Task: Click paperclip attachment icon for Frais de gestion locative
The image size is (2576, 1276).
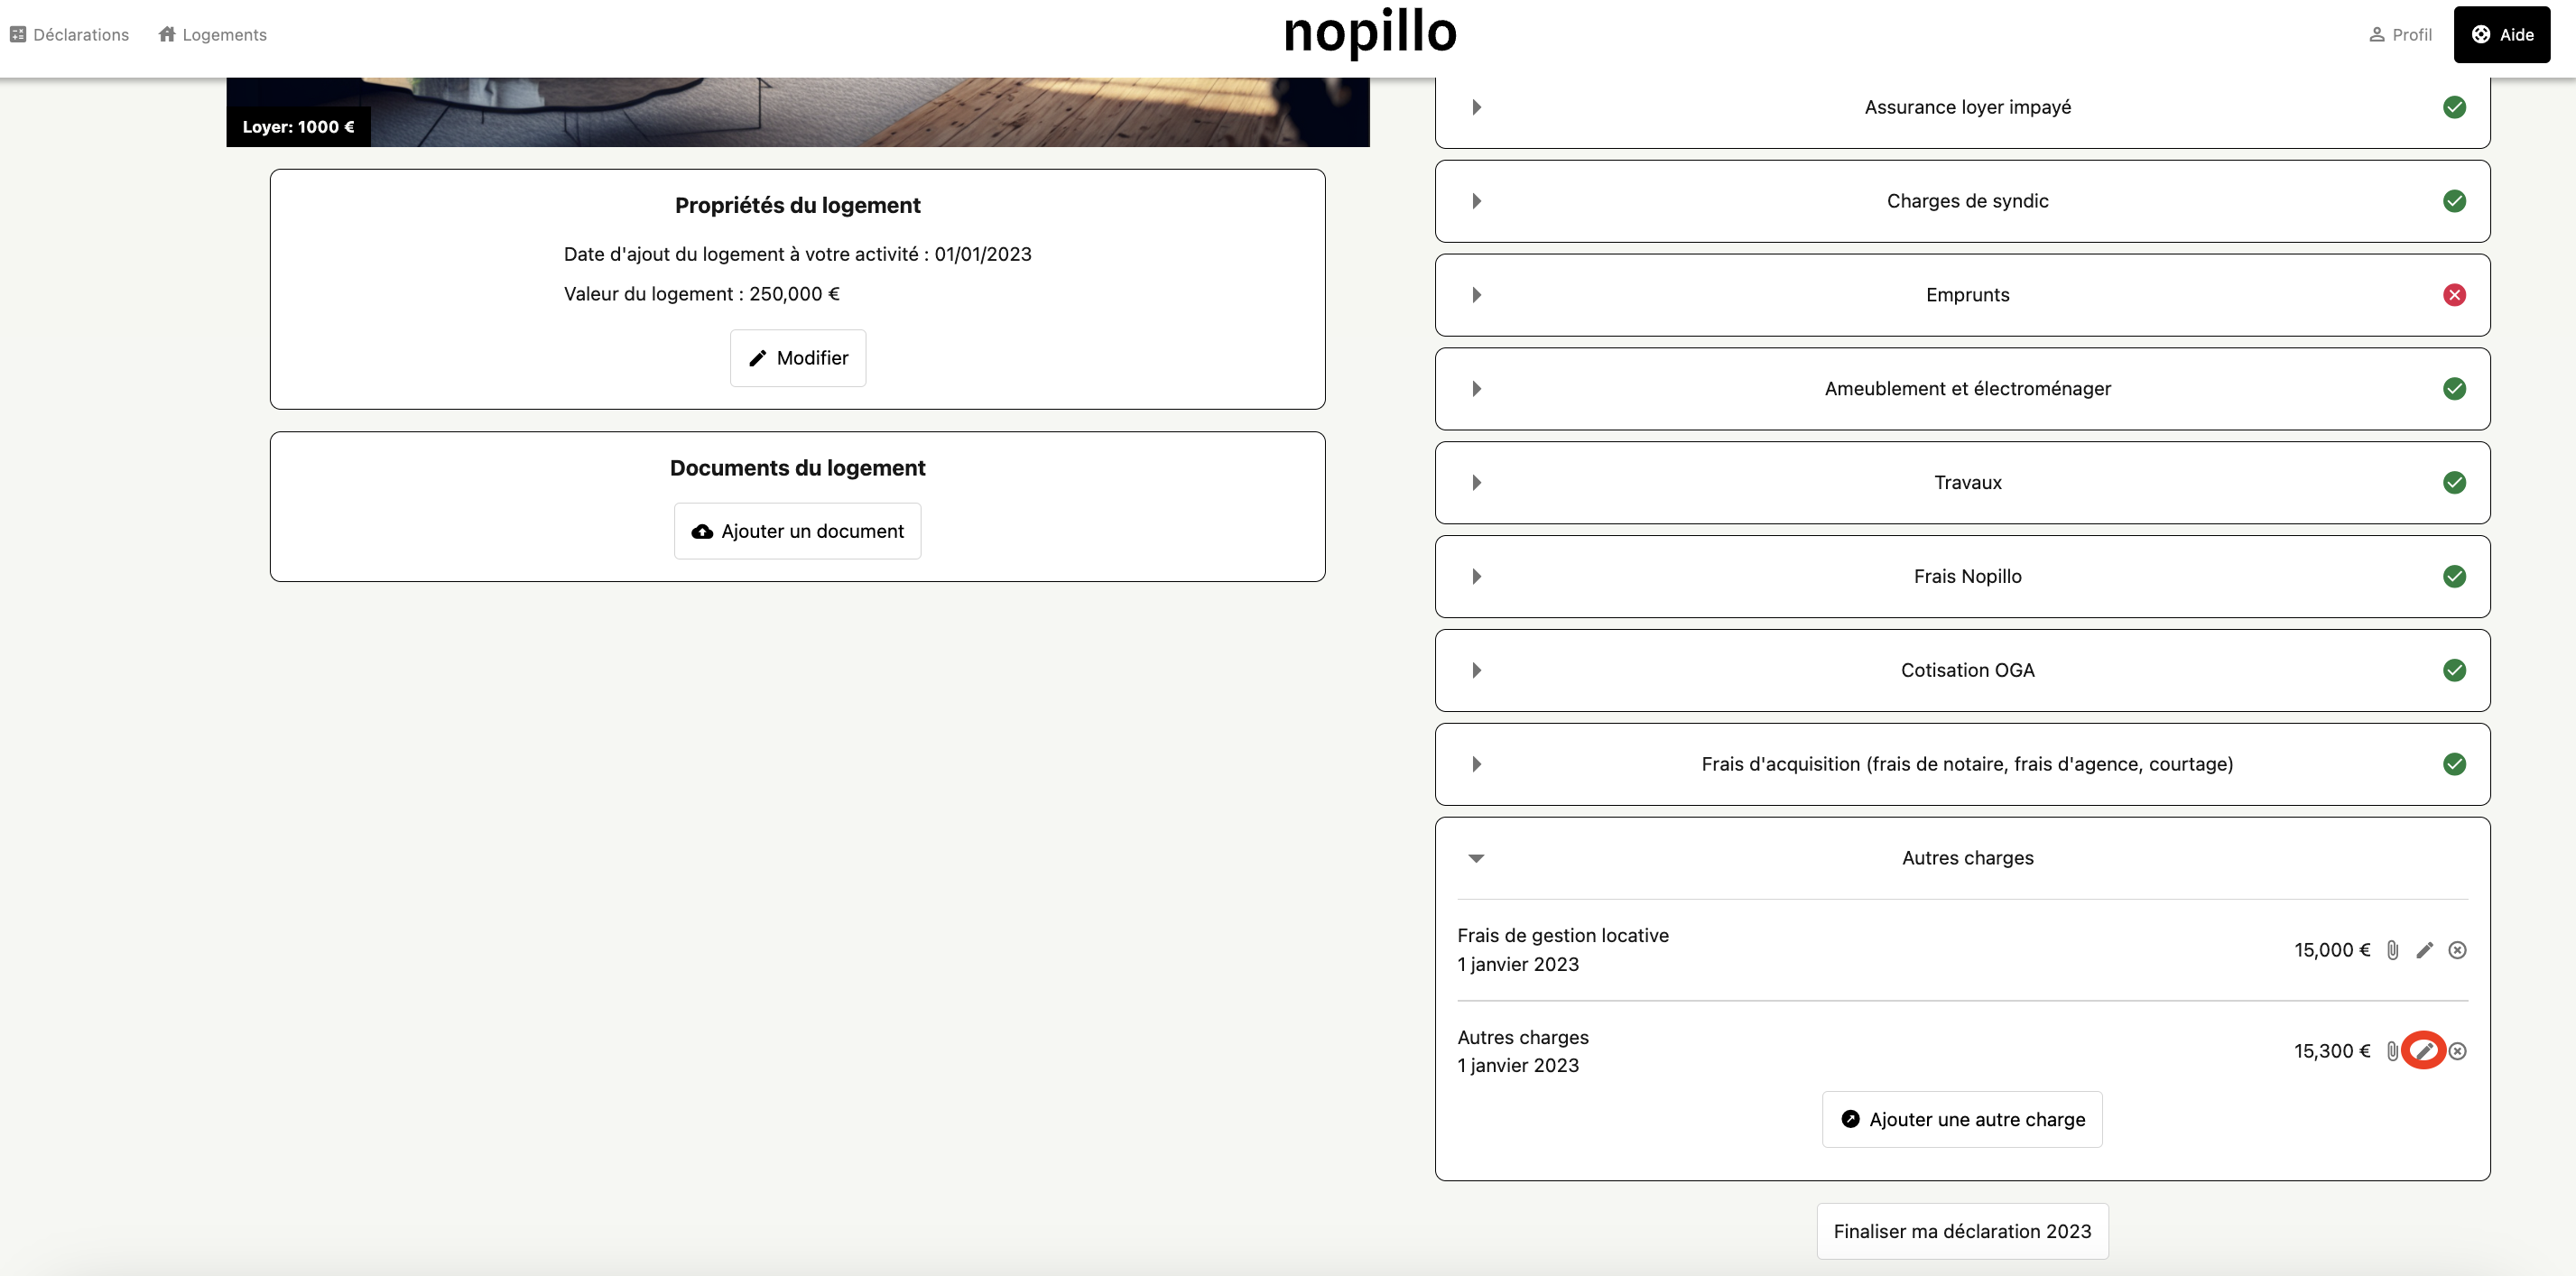Action: point(2392,950)
